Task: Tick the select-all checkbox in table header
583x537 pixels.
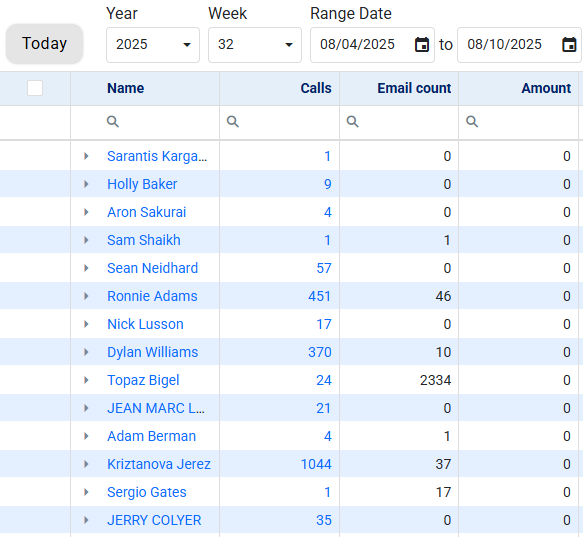Action: point(35,88)
